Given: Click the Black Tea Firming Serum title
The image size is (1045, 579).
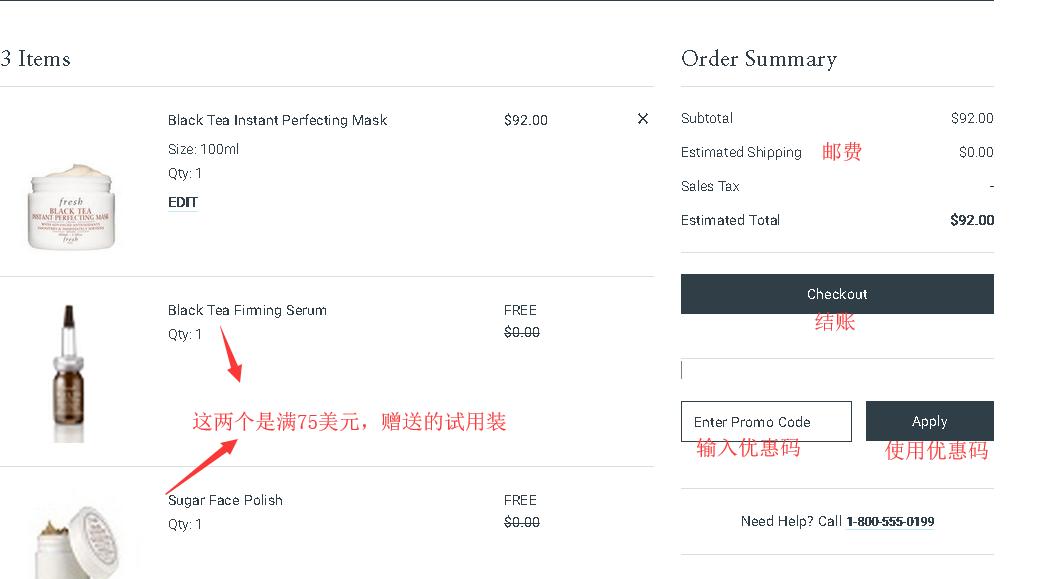Looking at the screenshot, I should (x=247, y=310).
